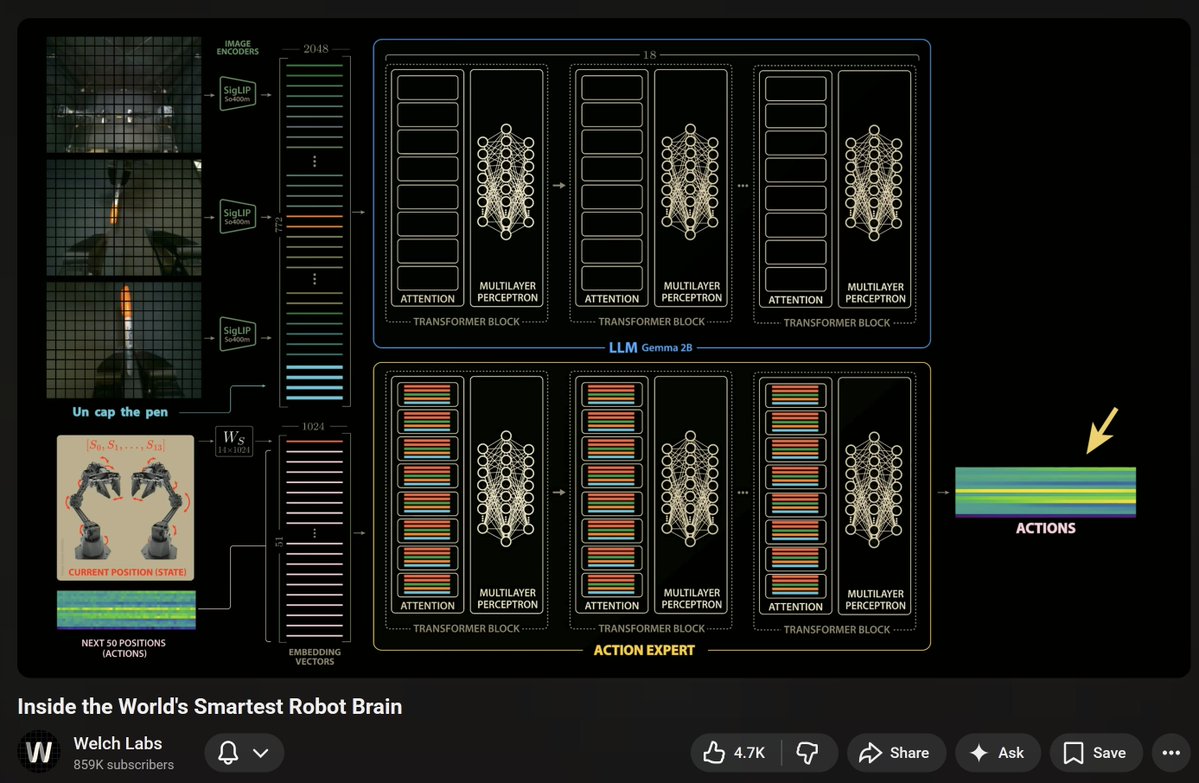The height and width of the screenshot is (783, 1199).
Task: Click the thumbs-up Like icon
Action: (714, 753)
